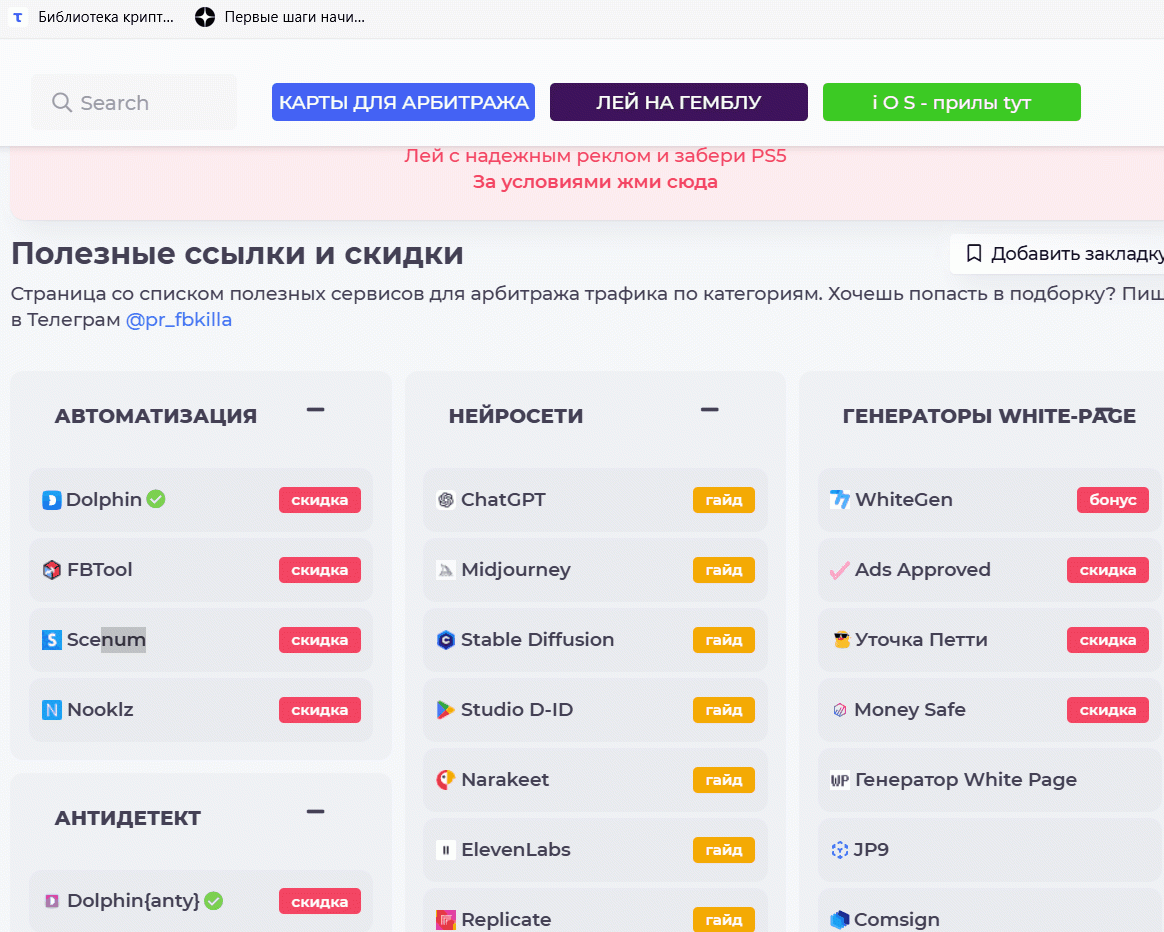The image size is (1164, 932).
Task: Collapse the АНТИДЕТЕКТ section
Action: click(x=315, y=812)
